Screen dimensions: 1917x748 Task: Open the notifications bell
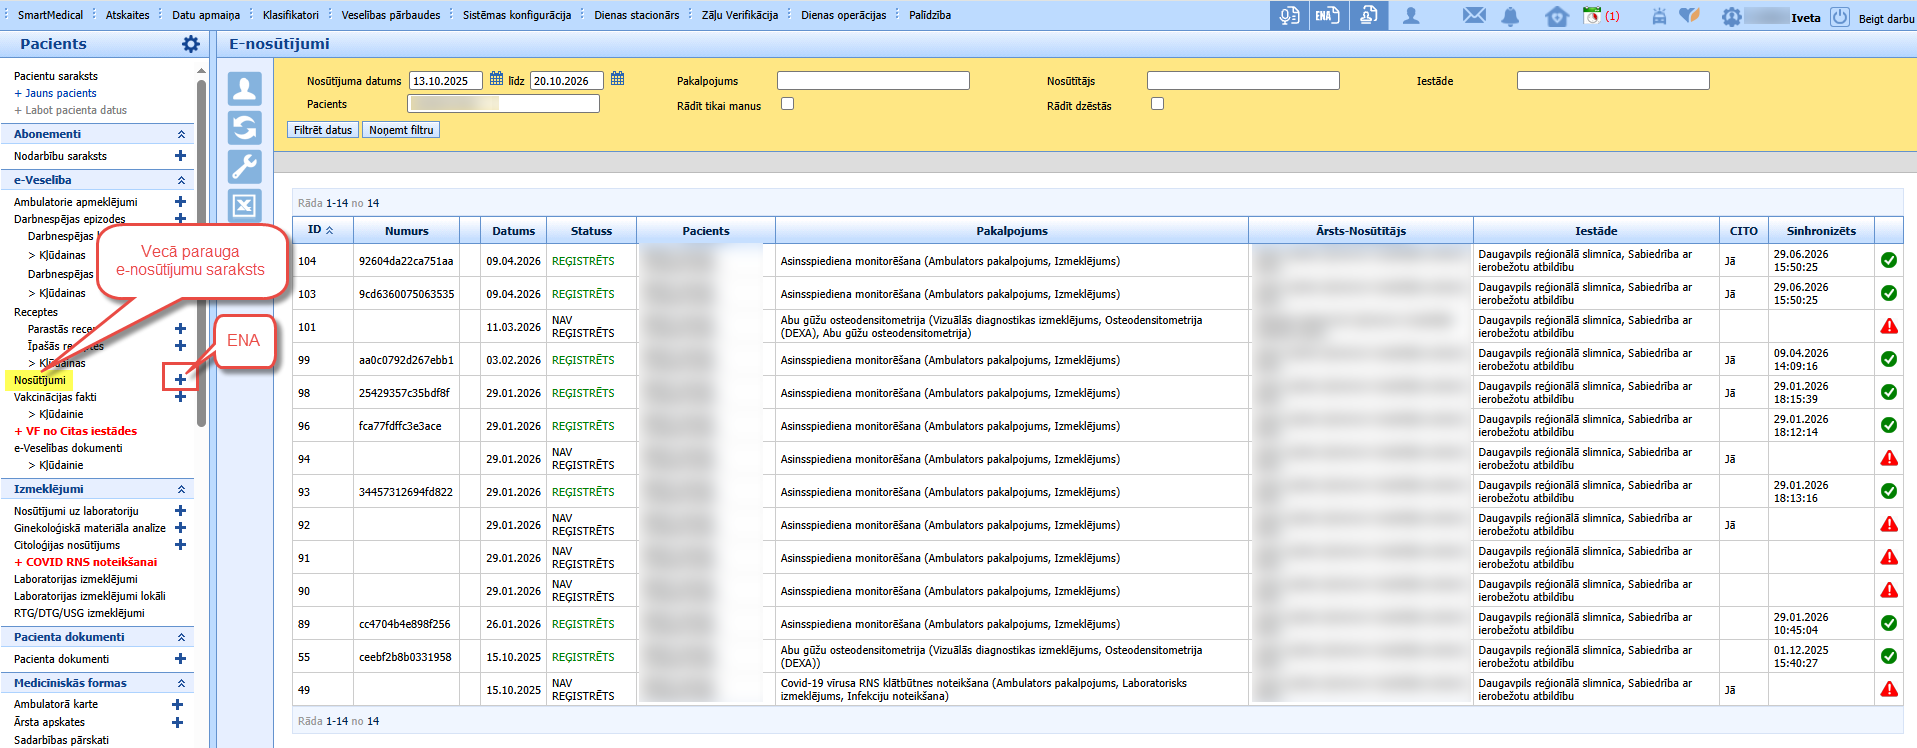(1510, 16)
